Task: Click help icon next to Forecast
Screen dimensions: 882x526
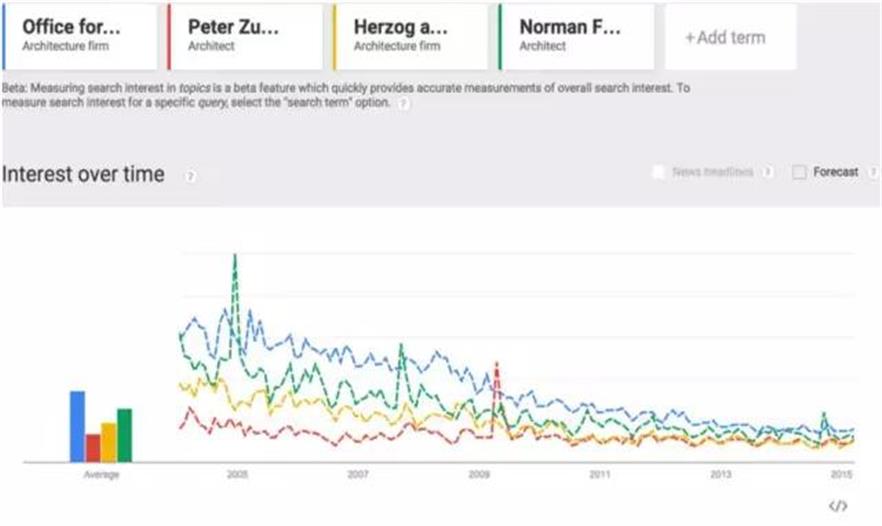Action: pos(873,172)
